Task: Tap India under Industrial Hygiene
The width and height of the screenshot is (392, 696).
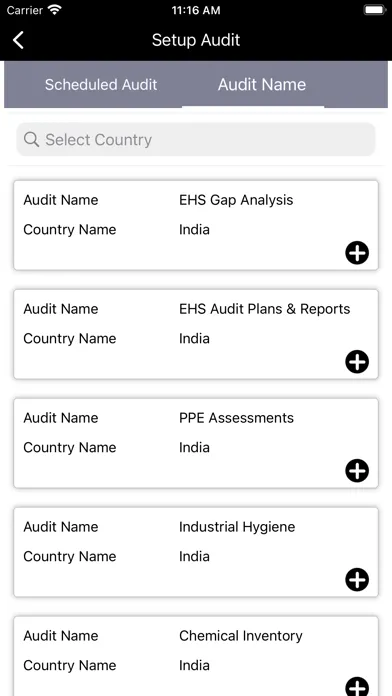Action: click(x=194, y=556)
